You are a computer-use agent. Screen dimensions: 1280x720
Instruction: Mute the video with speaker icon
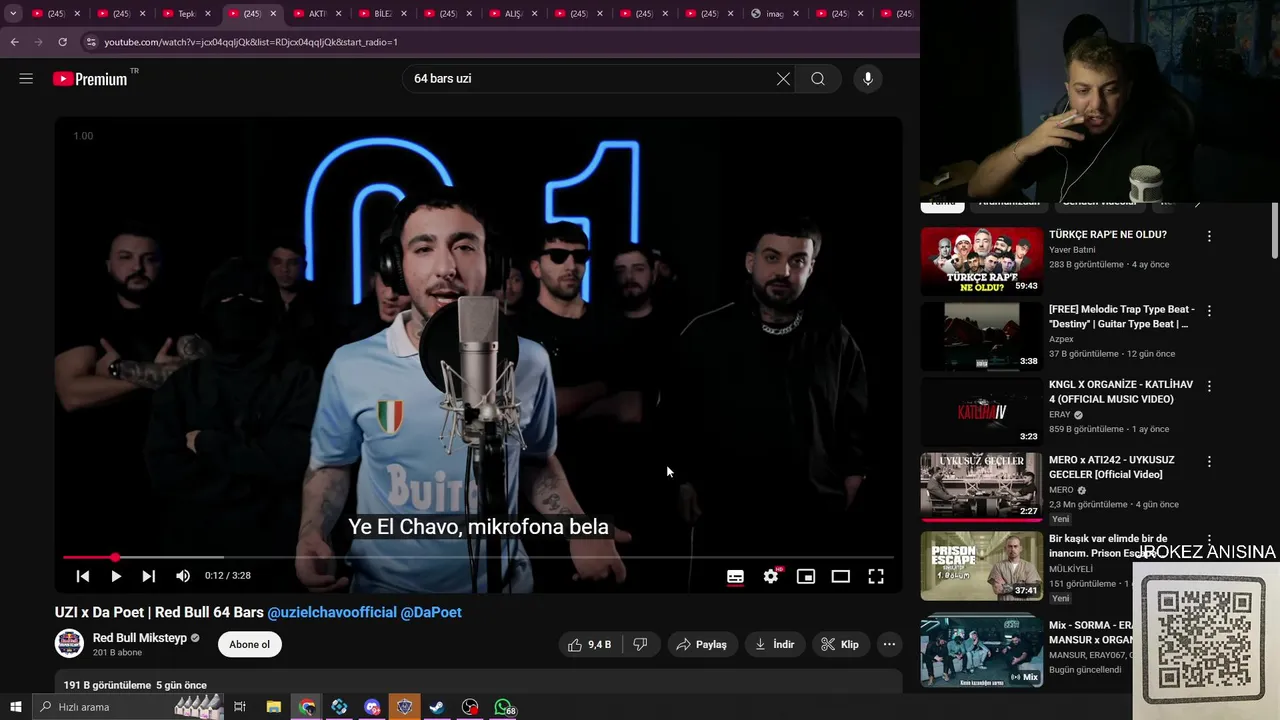coord(183,576)
